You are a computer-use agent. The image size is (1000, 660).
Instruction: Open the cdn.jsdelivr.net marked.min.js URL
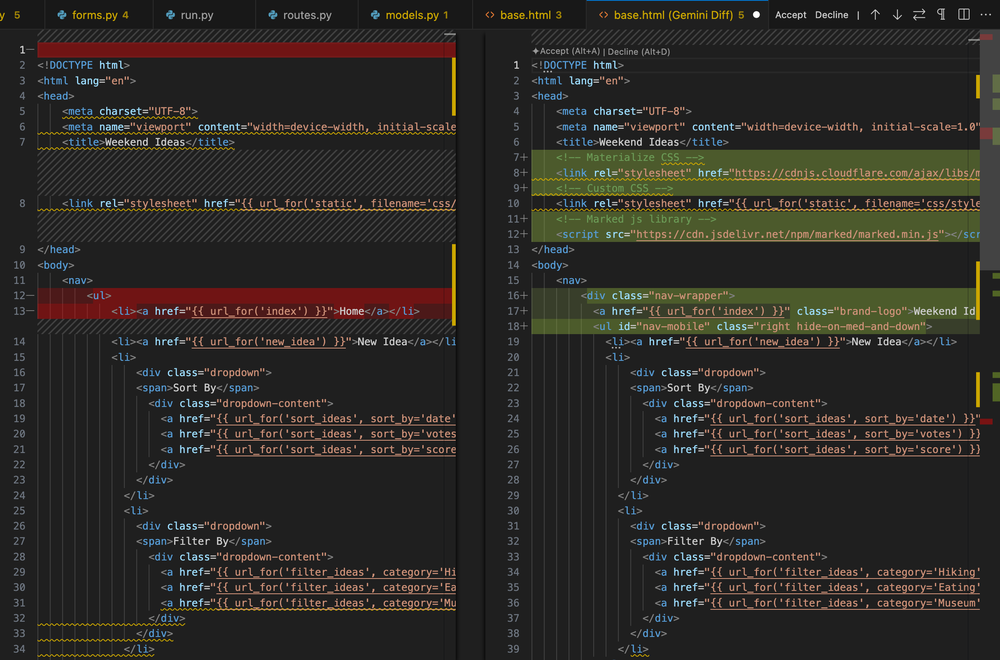[x=787, y=235]
